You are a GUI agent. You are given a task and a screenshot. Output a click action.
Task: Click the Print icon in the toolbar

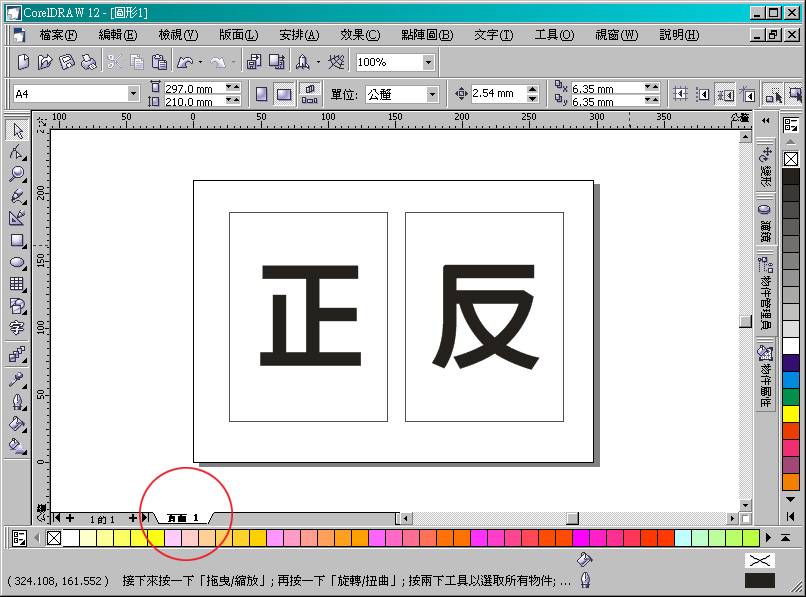(89, 62)
